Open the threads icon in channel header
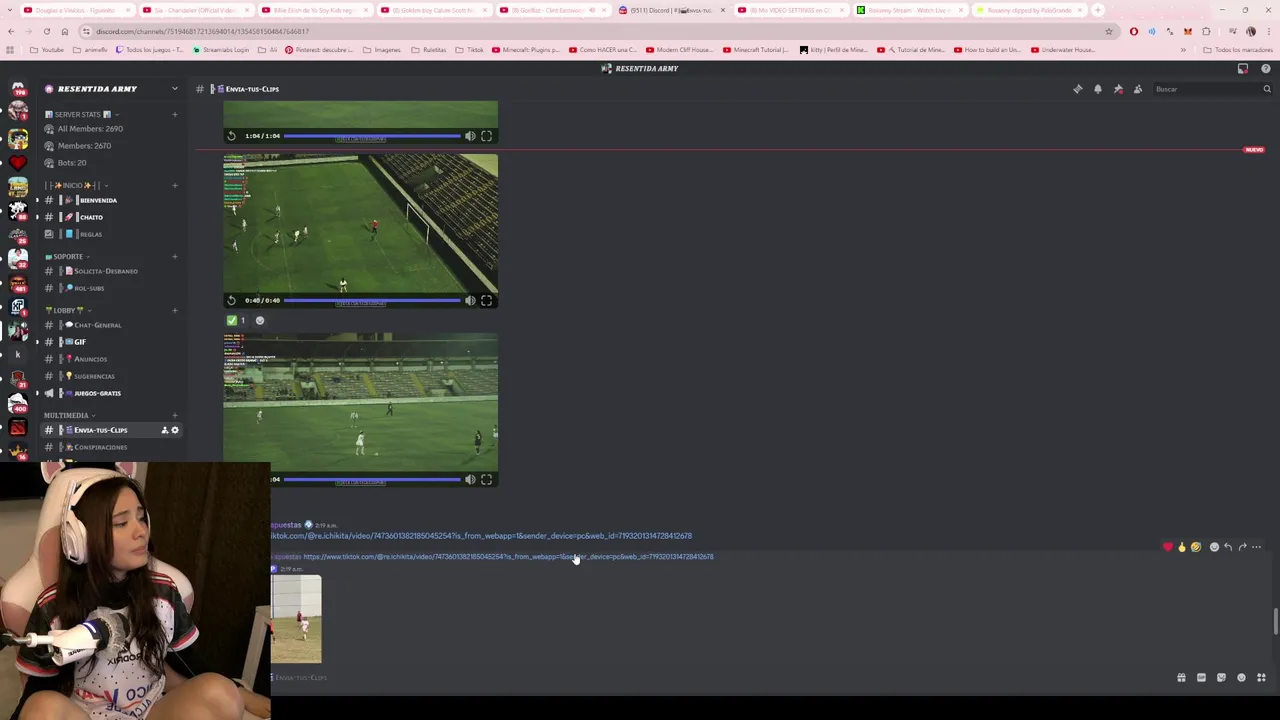The height and width of the screenshot is (720, 1280). click(x=1078, y=89)
